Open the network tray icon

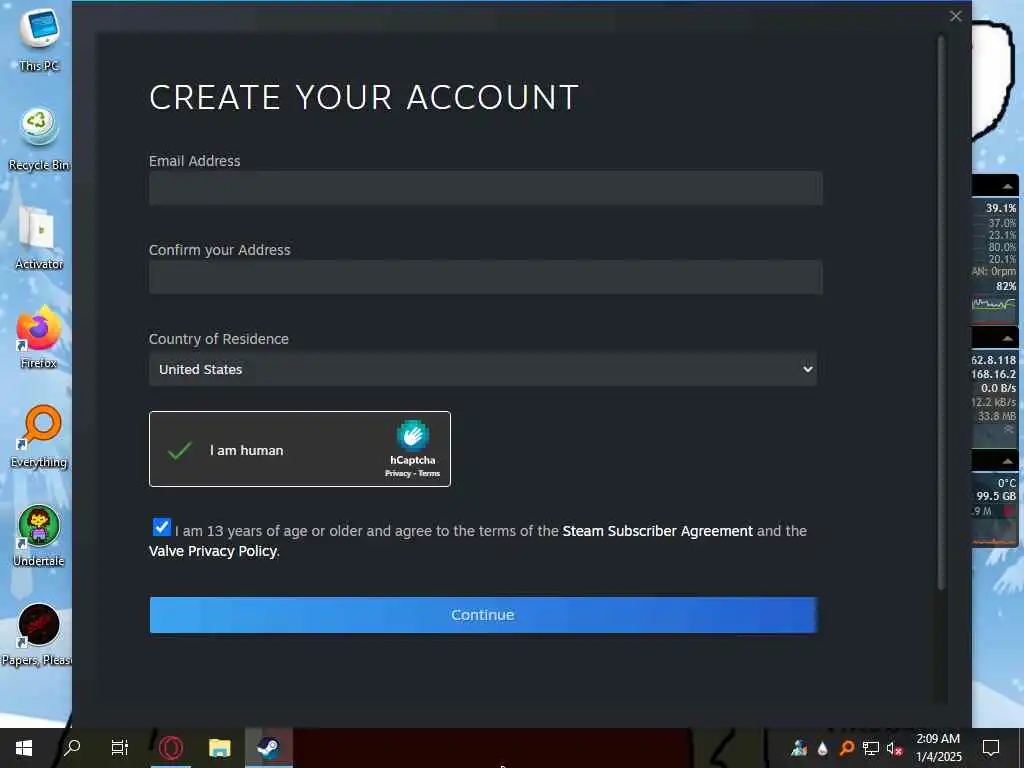click(x=871, y=748)
